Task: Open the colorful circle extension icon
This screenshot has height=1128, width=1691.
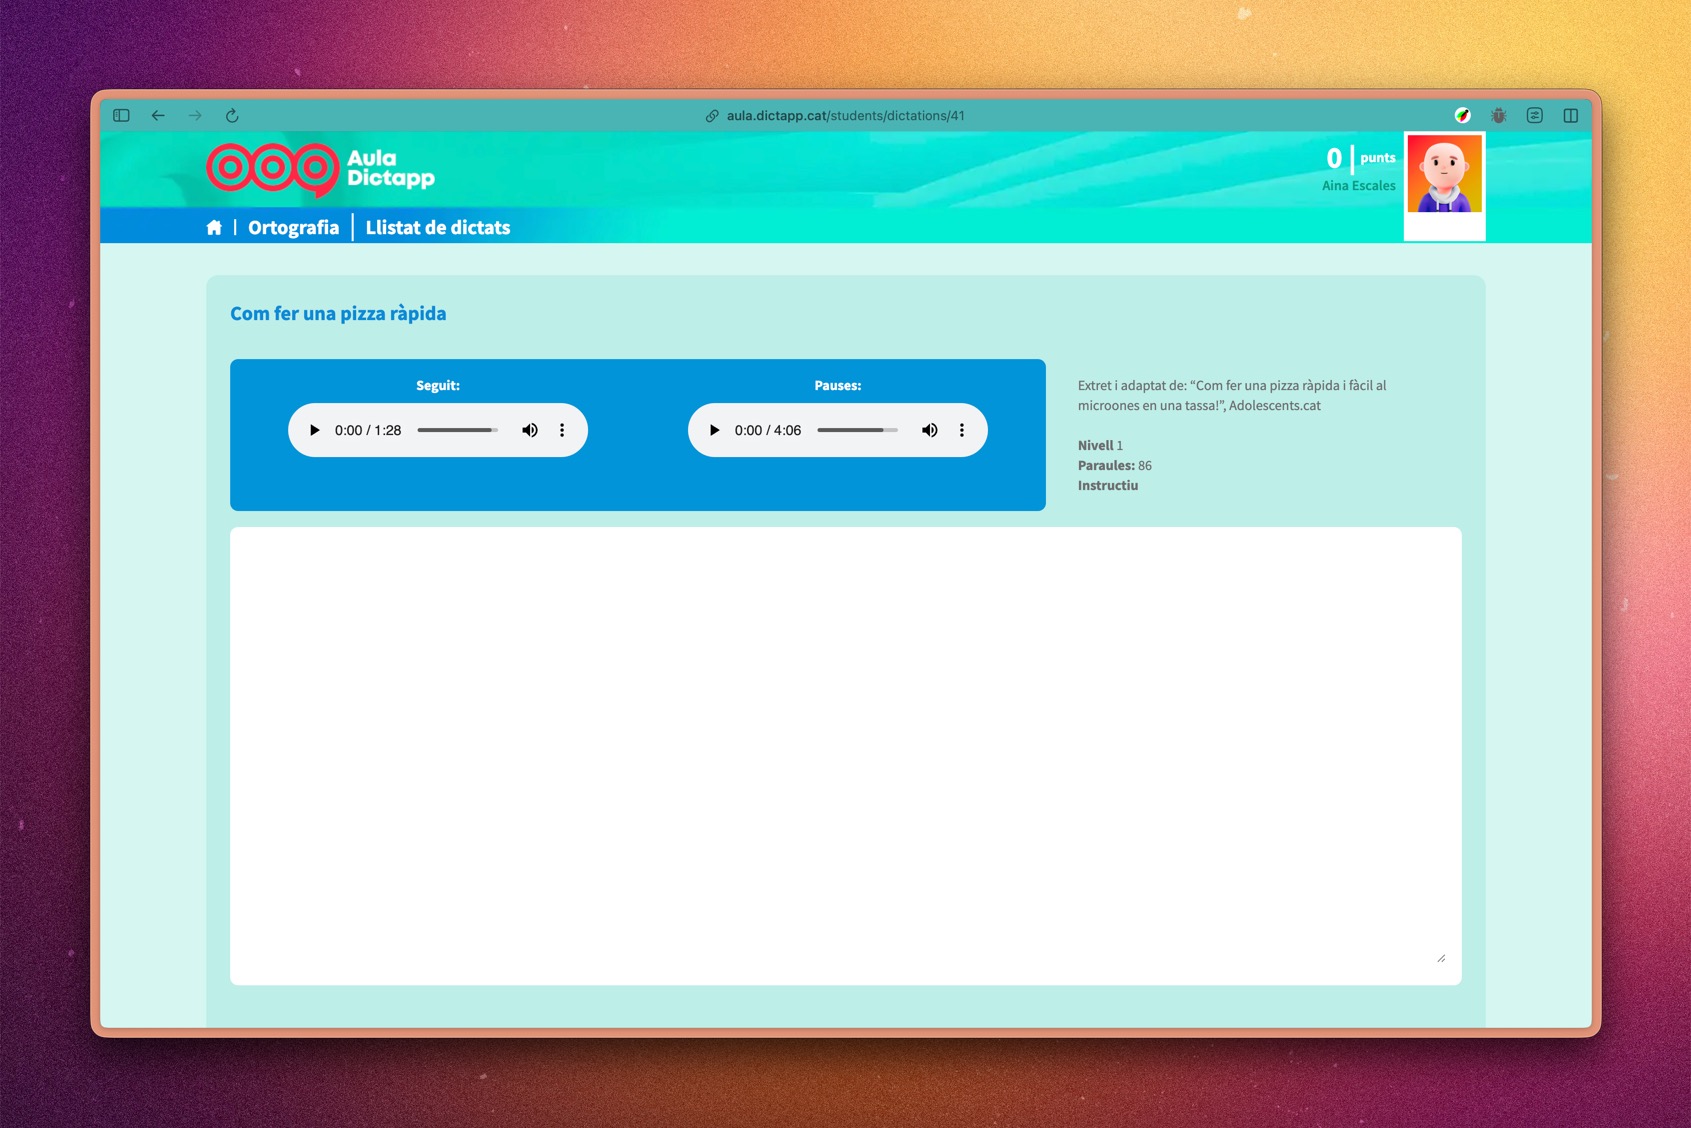Action: pos(1462,115)
